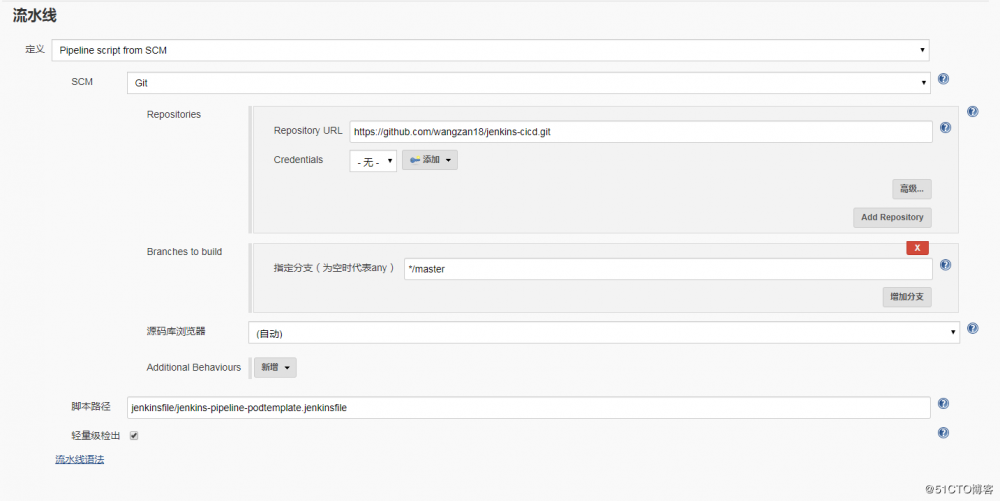This screenshot has height=501, width=1000.
Task: Click the 高级... button
Action: (x=912, y=189)
